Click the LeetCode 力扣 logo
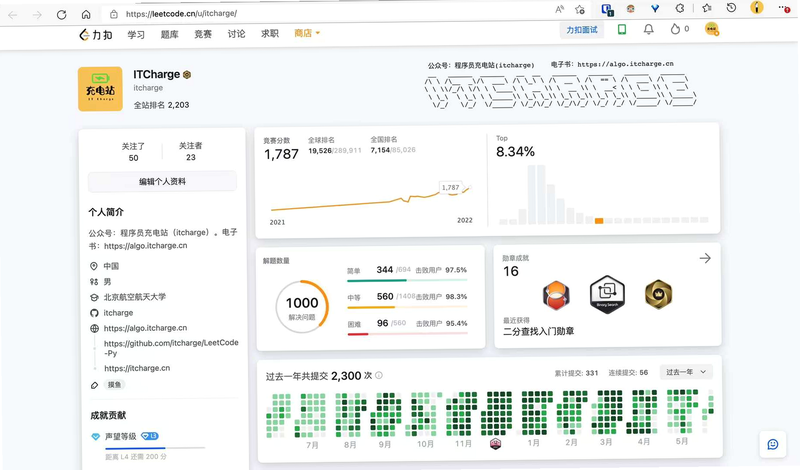This screenshot has height=470, width=800. coord(96,34)
